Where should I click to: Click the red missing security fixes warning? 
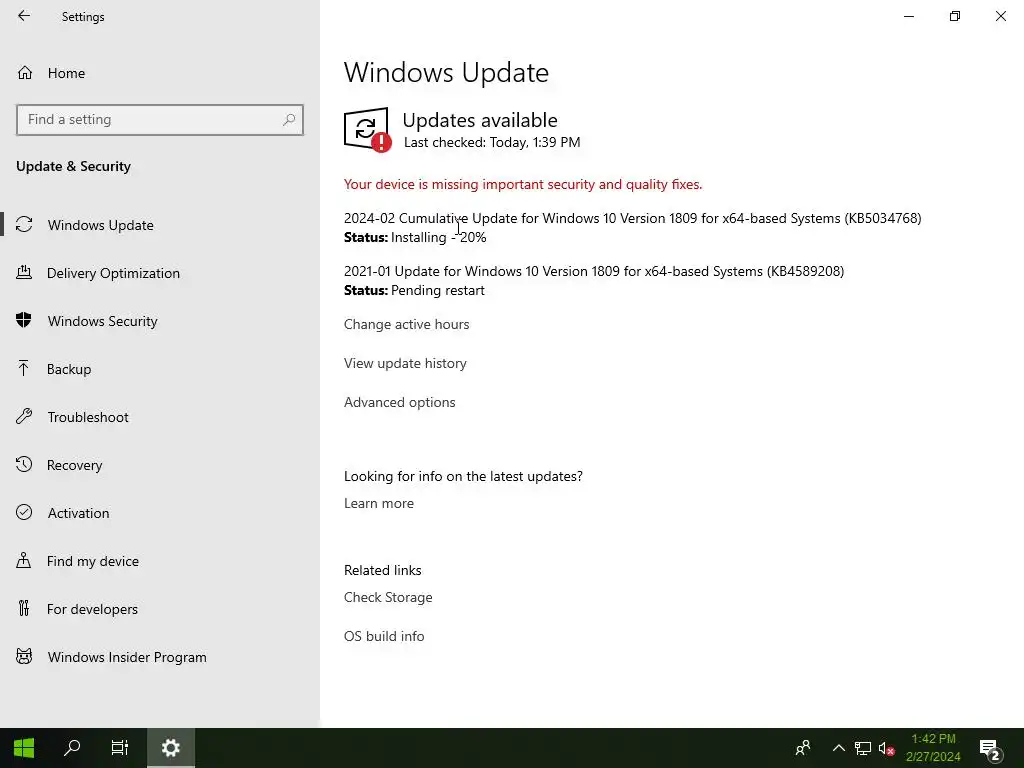[522, 184]
